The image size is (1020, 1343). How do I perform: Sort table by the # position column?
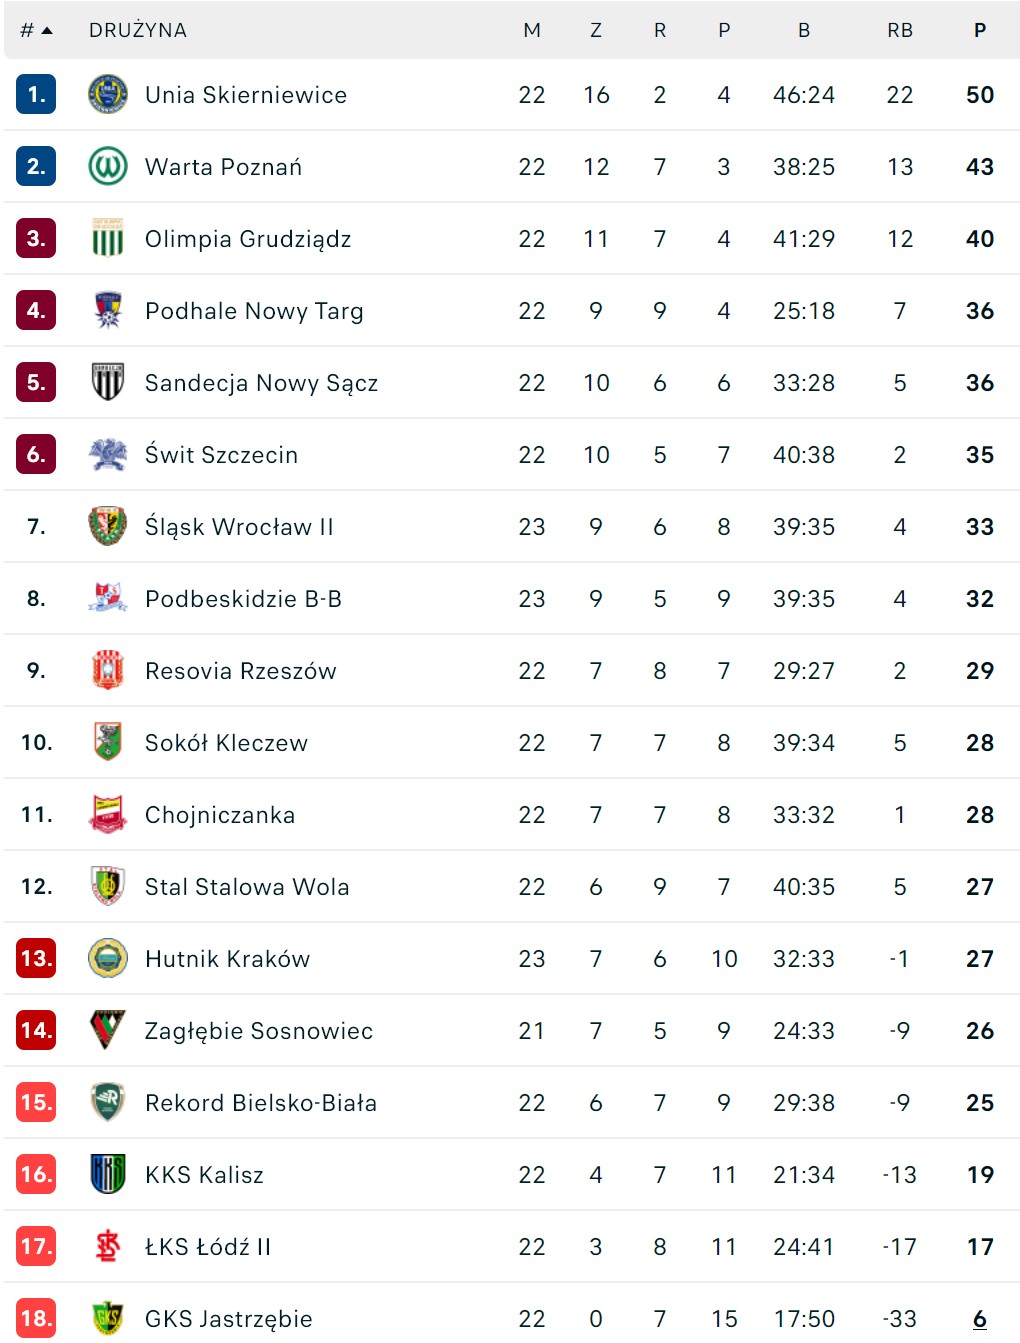click(x=36, y=30)
